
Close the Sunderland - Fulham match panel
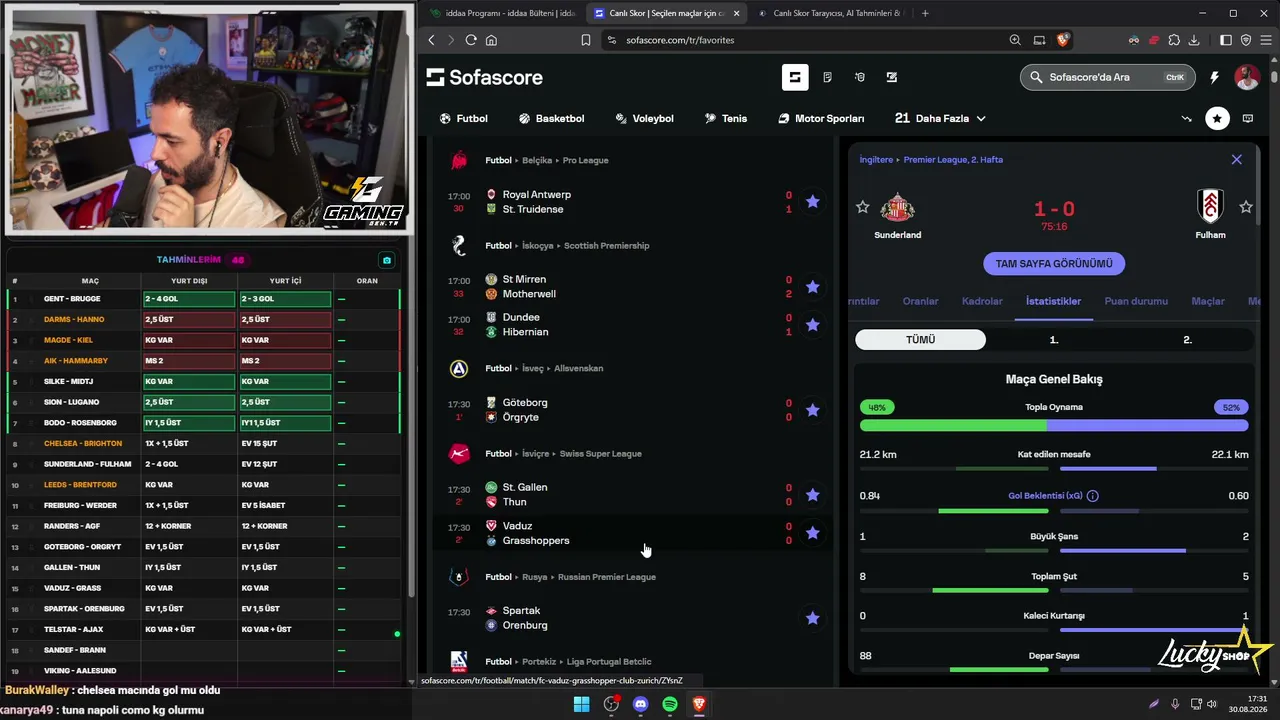(1237, 159)
